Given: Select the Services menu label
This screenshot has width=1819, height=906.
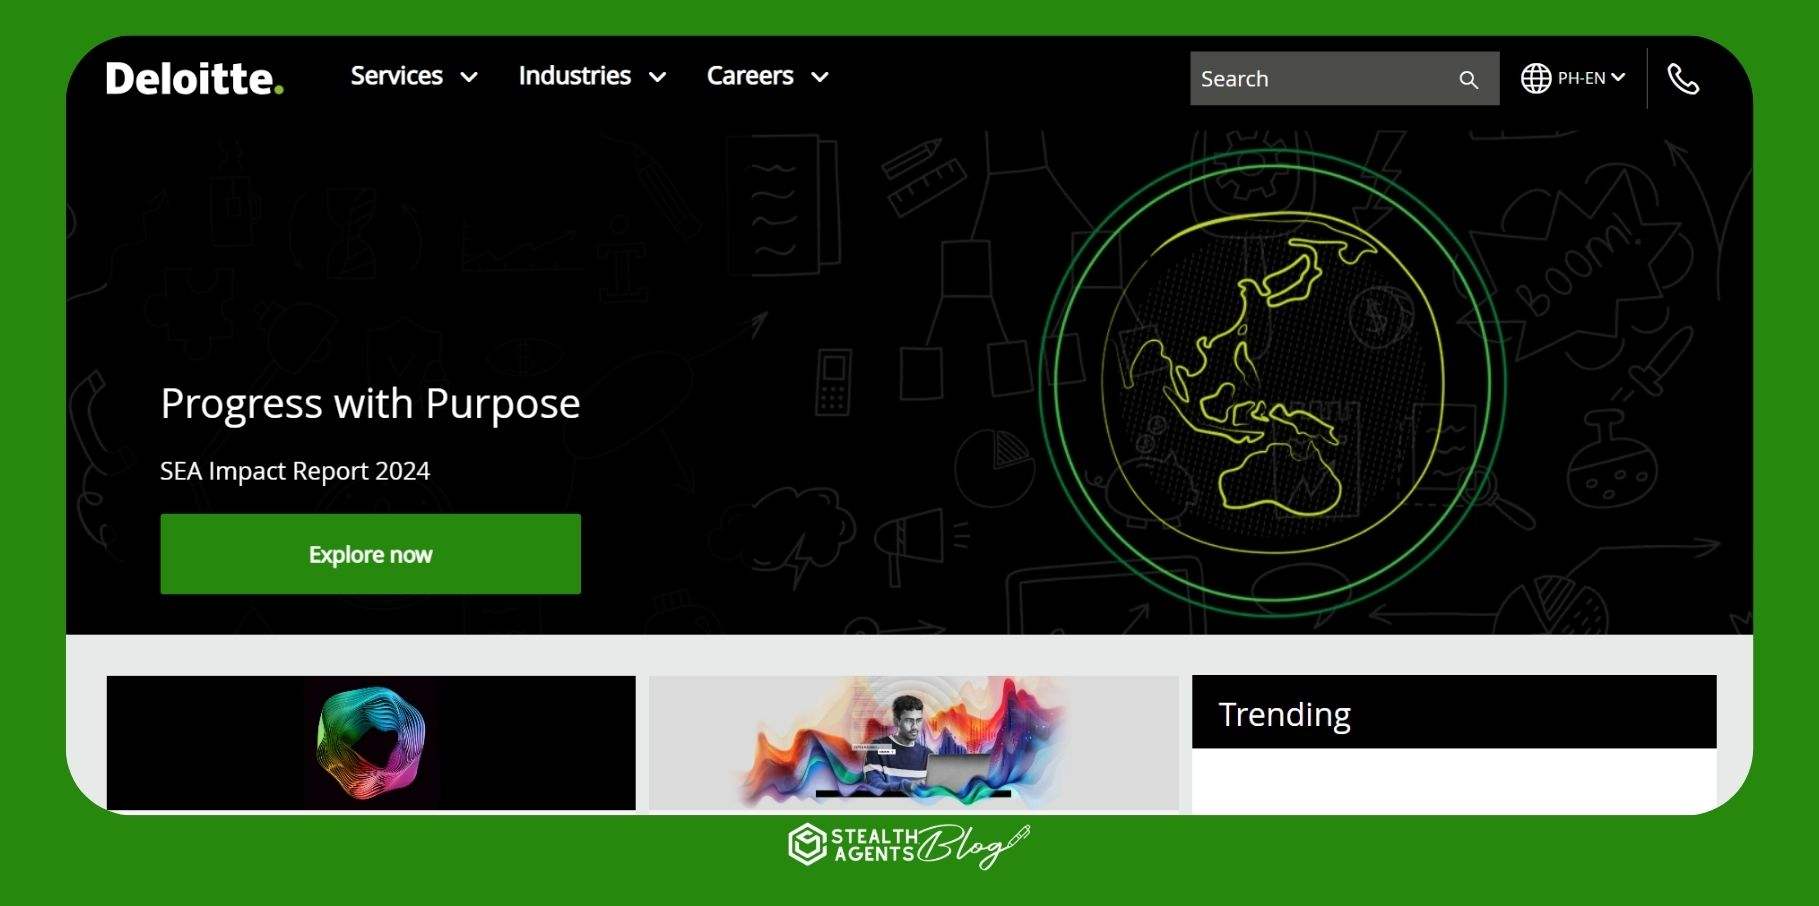Looking at the screenshot, I should coord(396,76).
